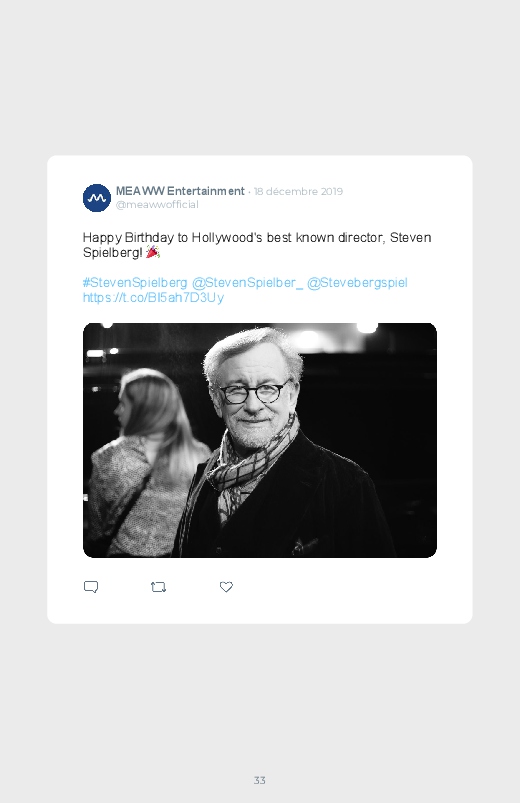Click the retweet arrows icon
520x803 pixels.
click(158, 587)
